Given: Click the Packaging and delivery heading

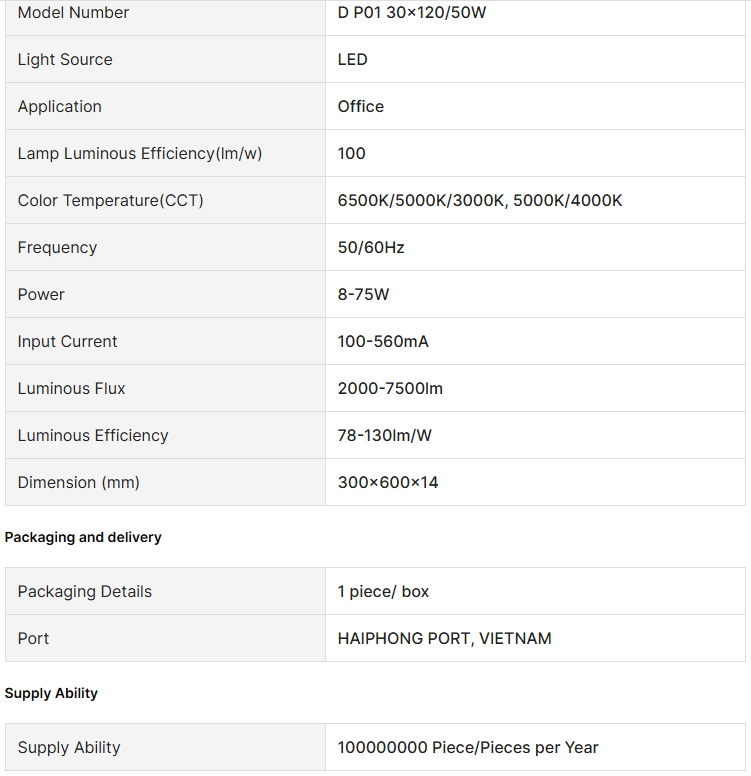Looking at the screenshot, I should pos(83,537).
